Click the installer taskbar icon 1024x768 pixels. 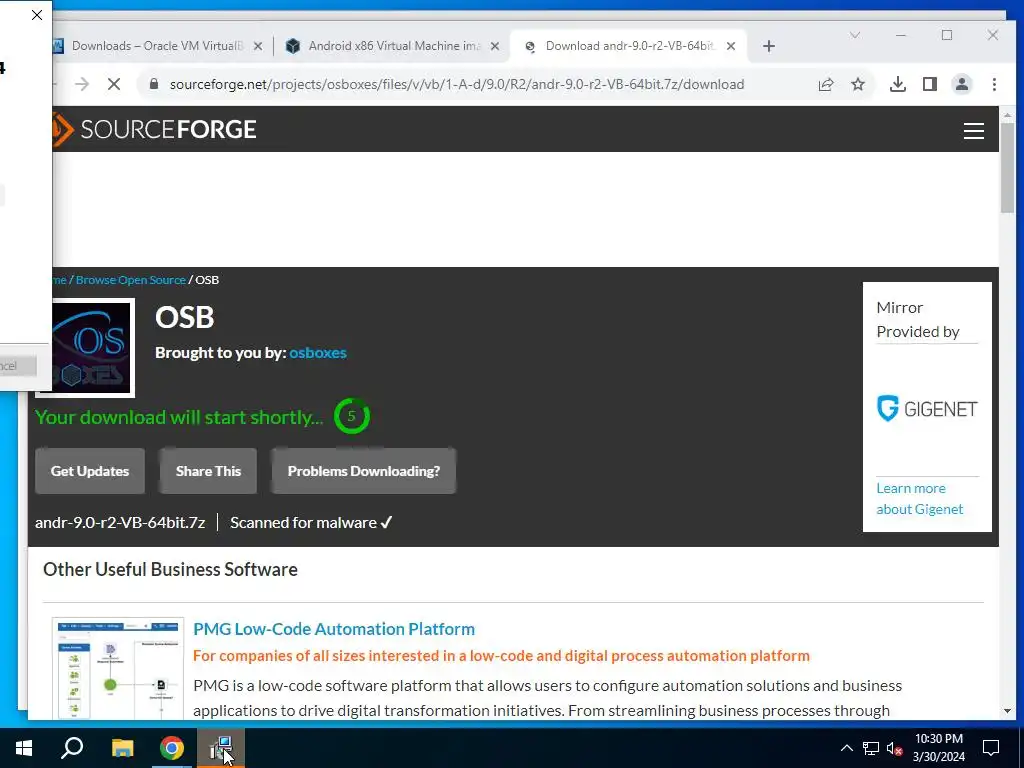point(221,748)
